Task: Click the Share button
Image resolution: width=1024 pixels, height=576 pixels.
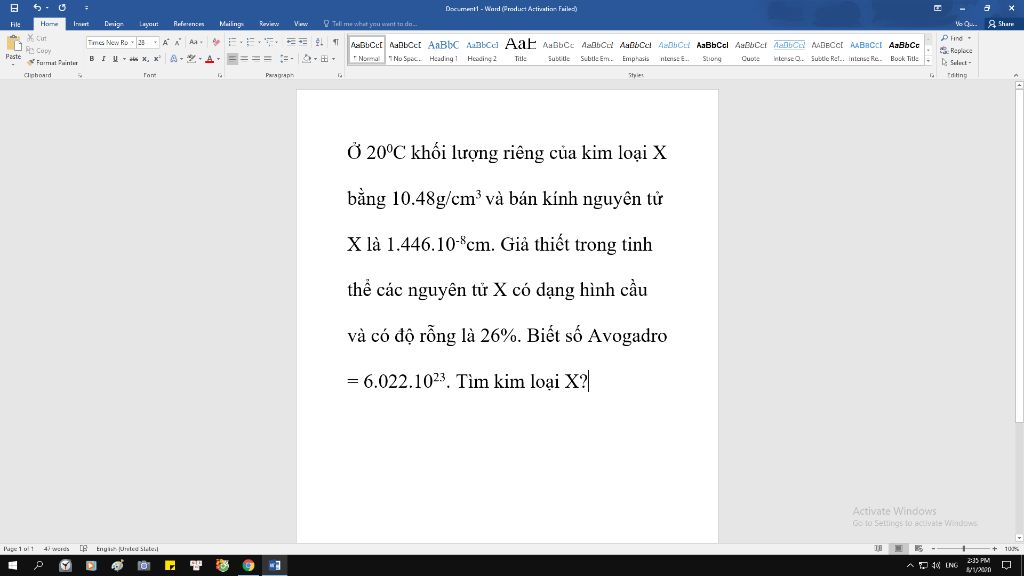Action: point(1001,24)
